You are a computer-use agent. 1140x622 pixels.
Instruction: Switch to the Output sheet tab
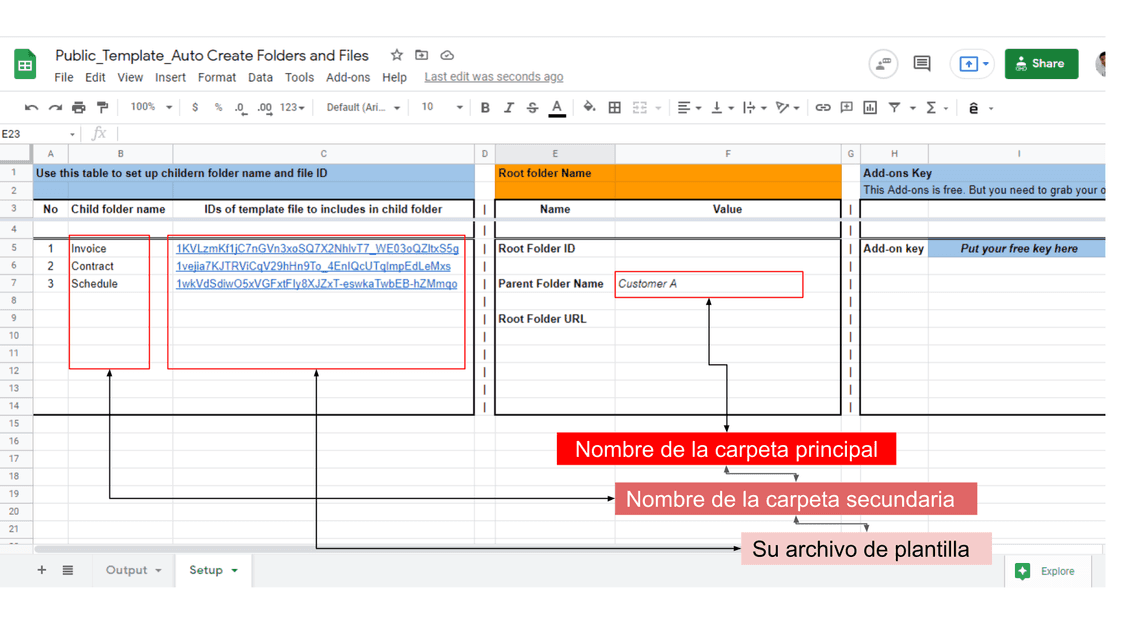pos(133,570)
